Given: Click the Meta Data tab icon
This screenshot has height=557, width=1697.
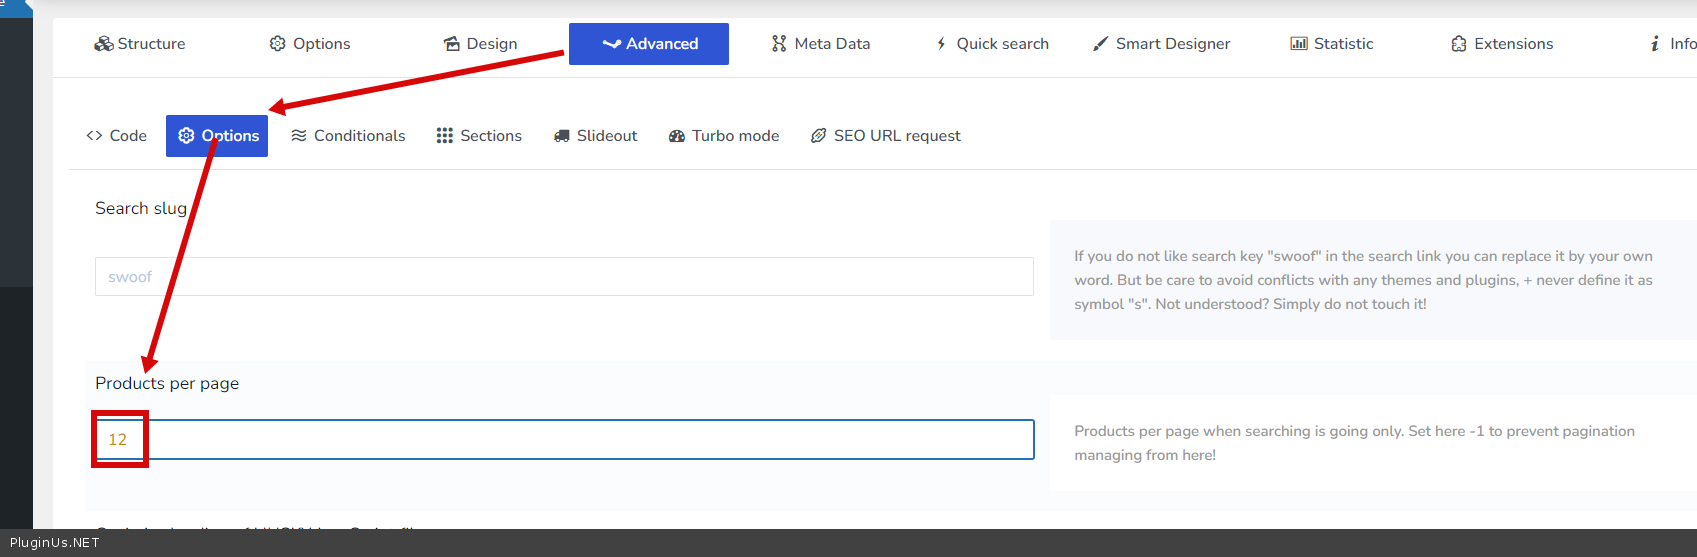Looking at the screenshot, I should click(779, 44).
